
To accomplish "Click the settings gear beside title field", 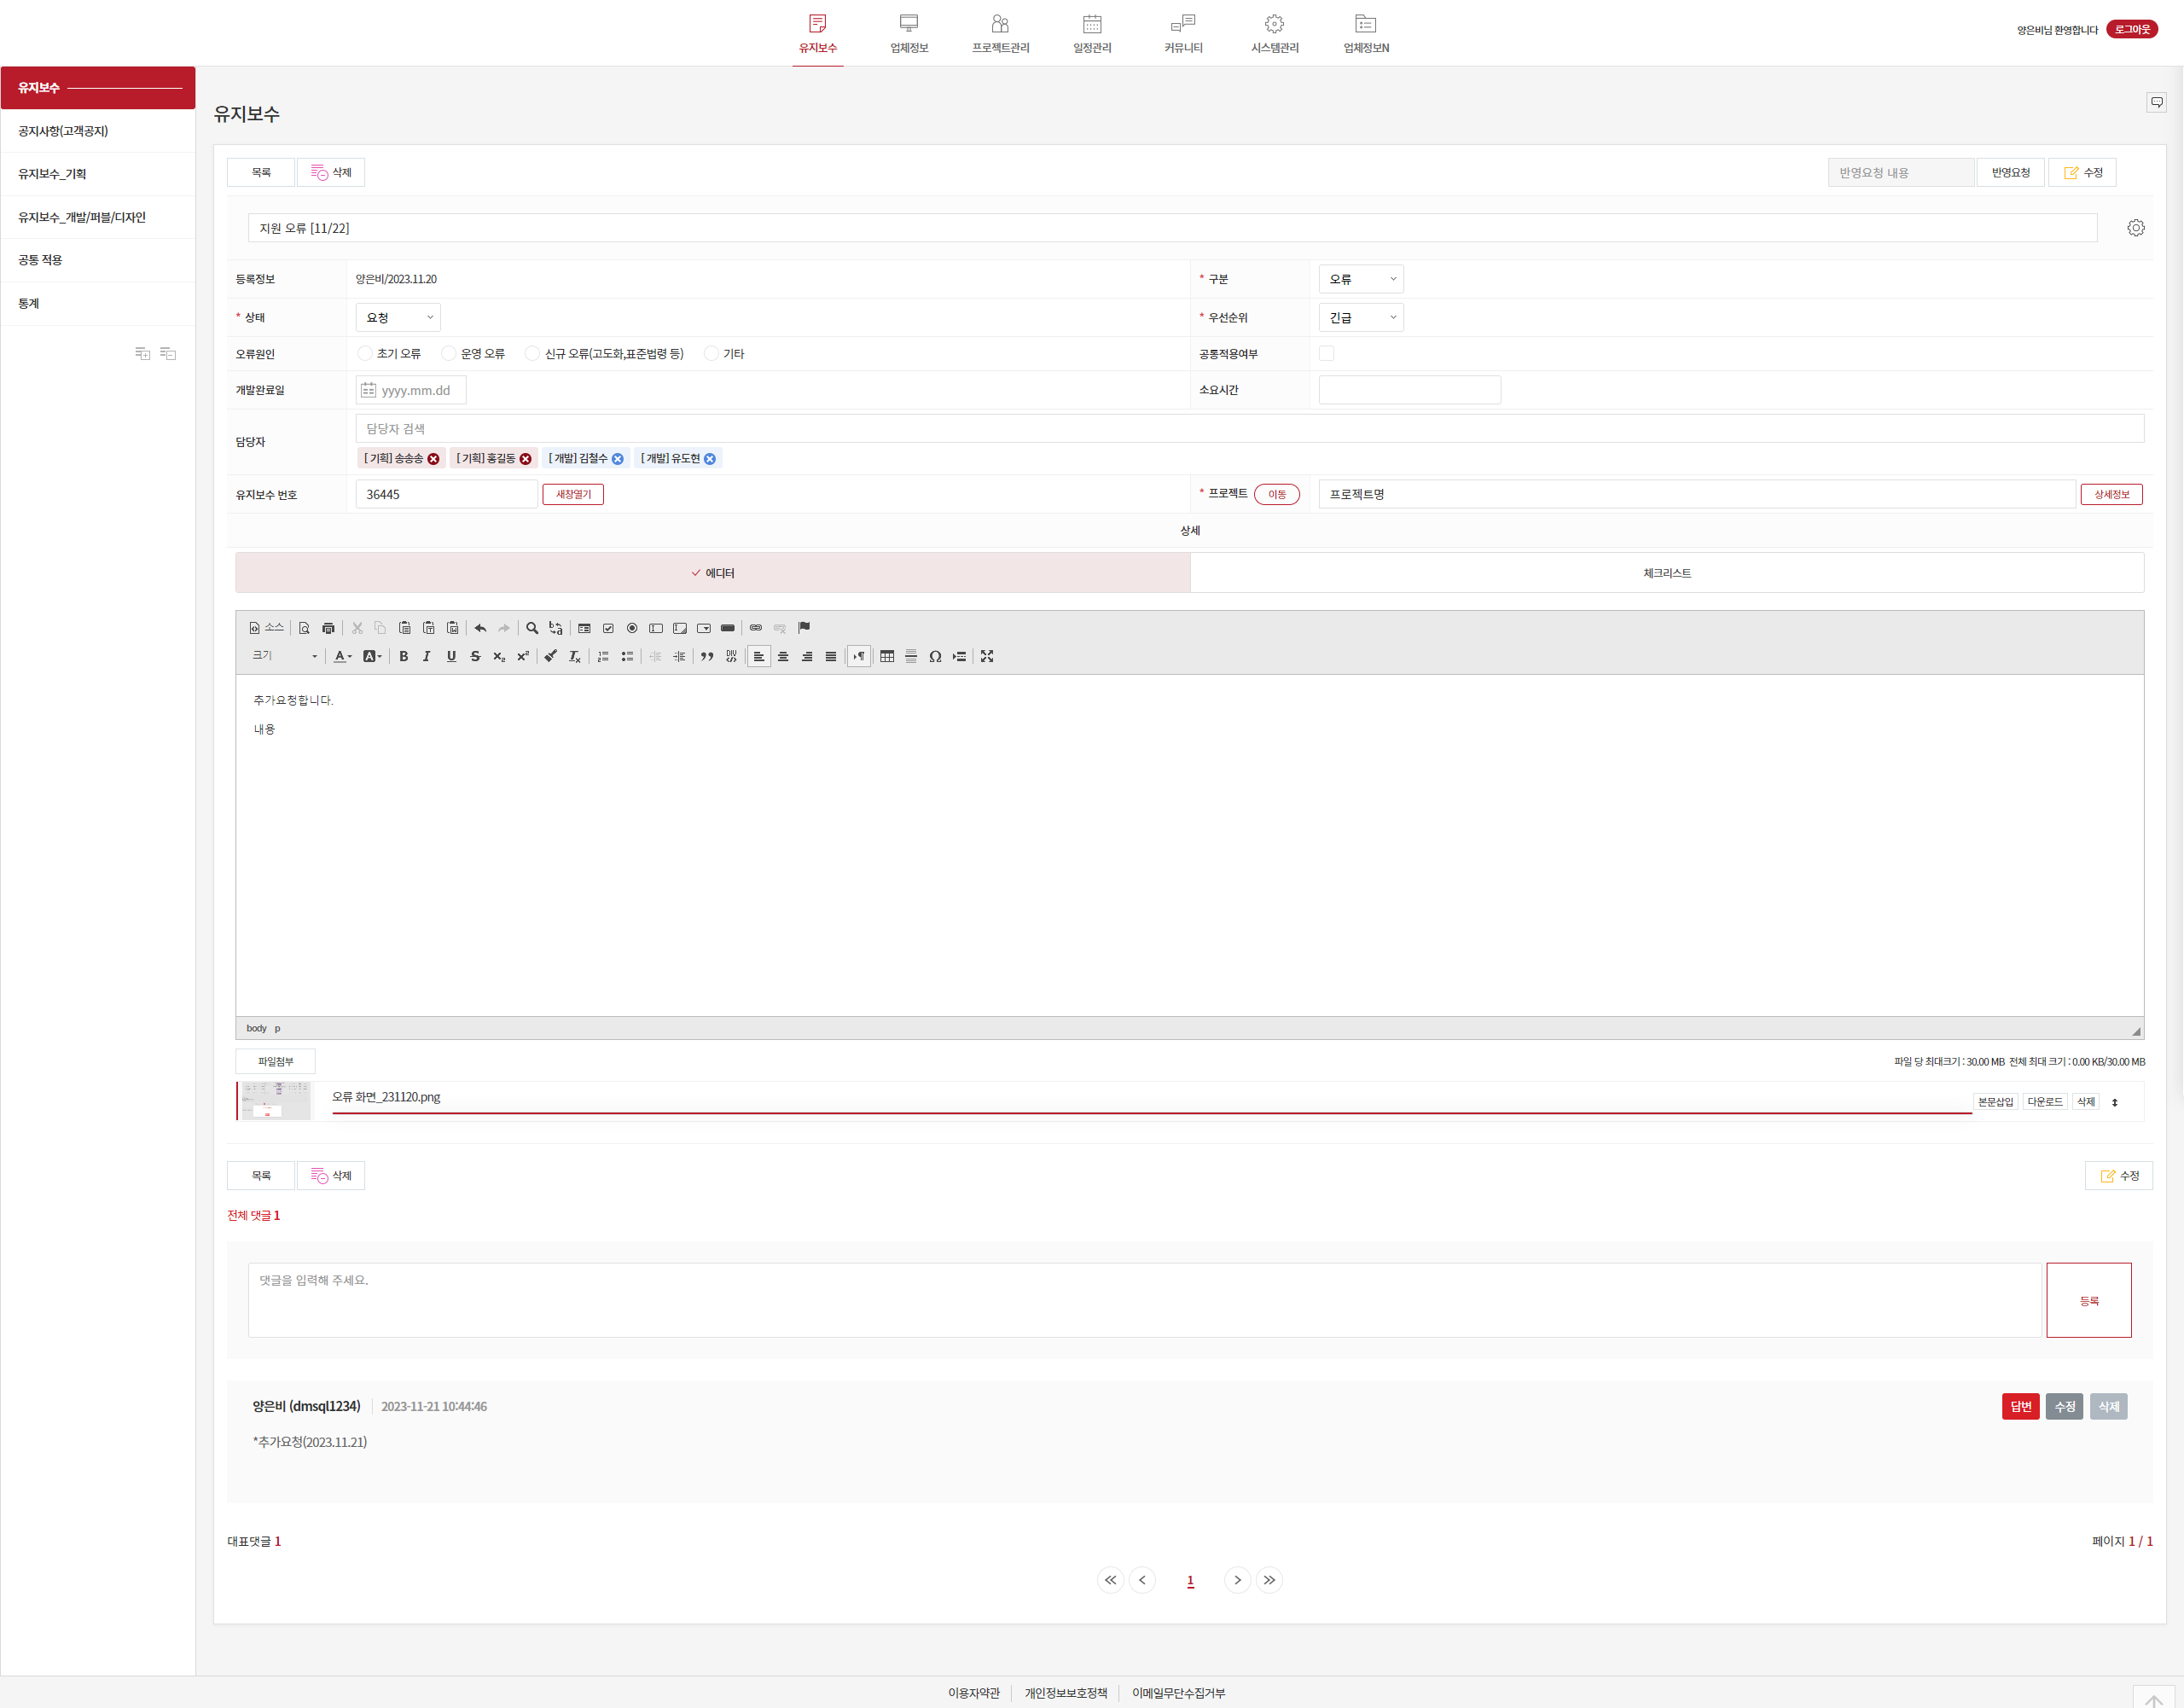I will coord(2135,228).
